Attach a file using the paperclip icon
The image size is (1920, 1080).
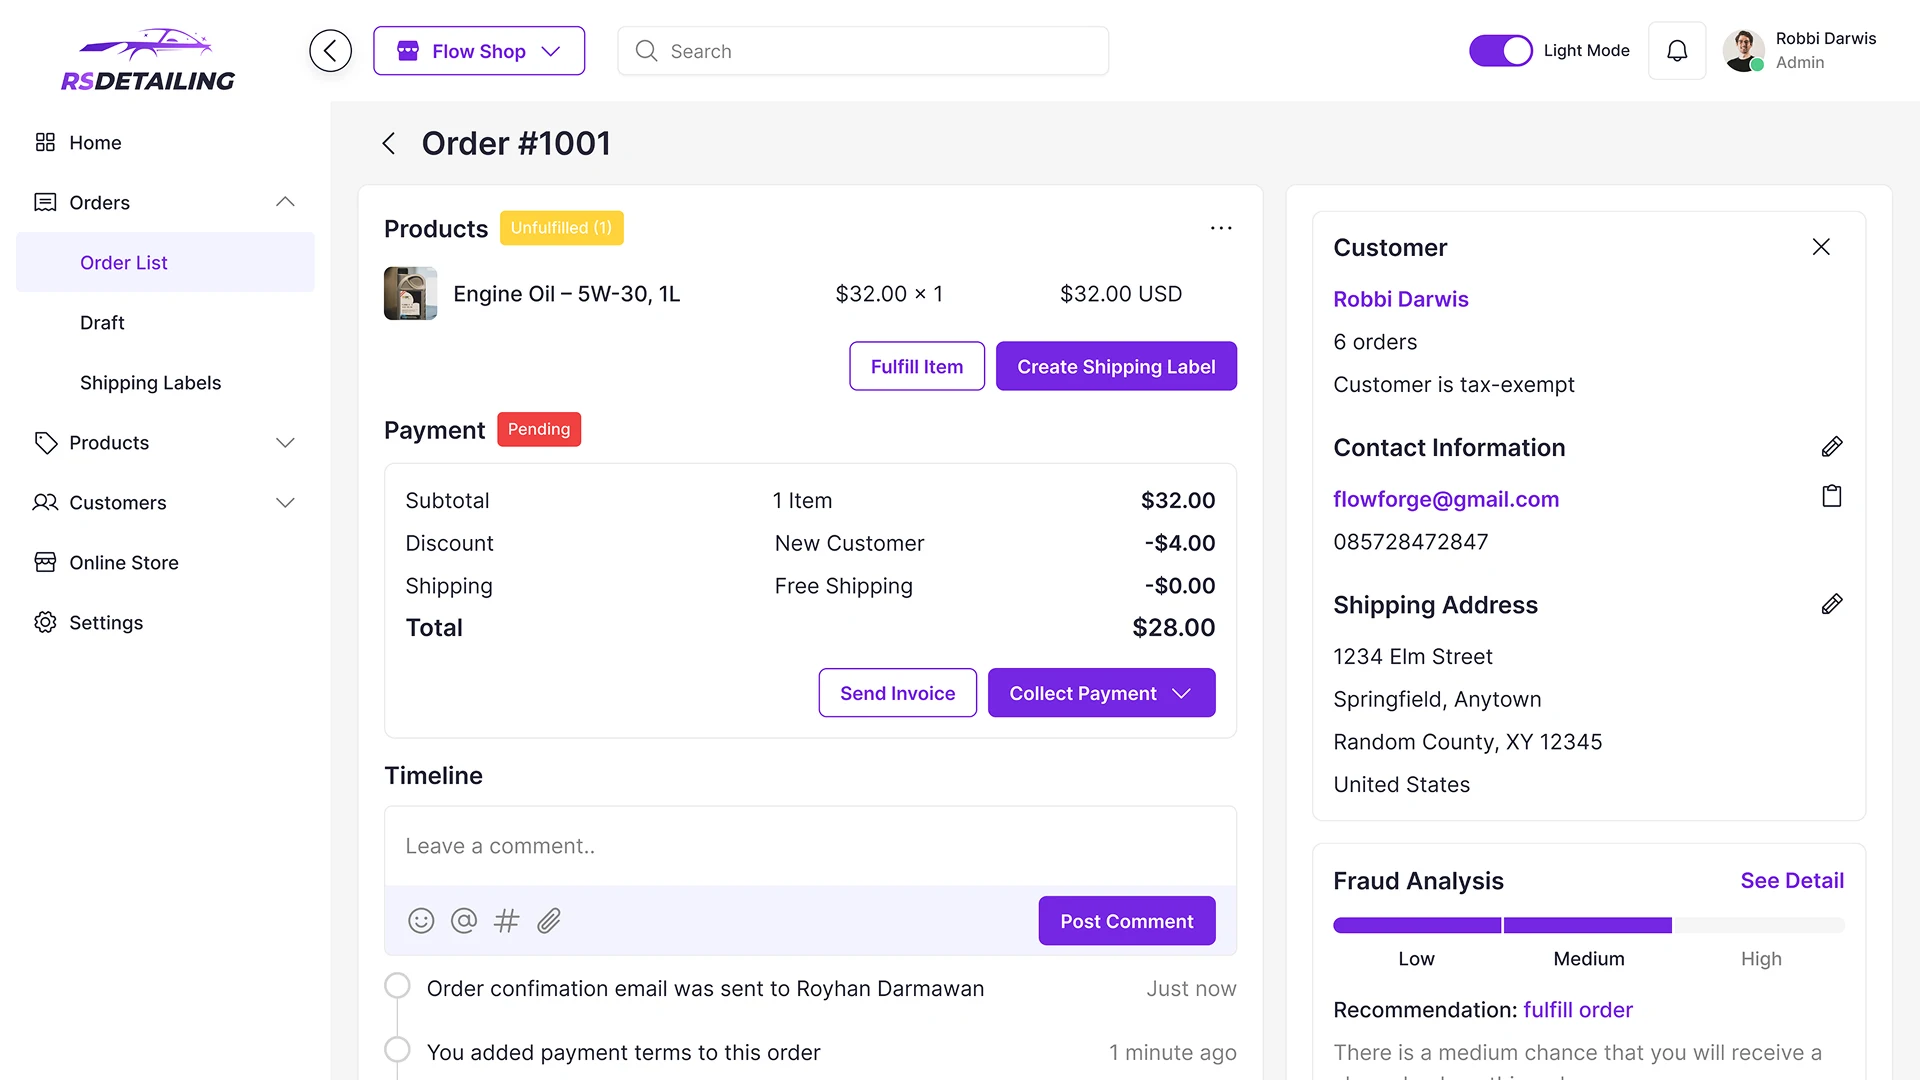point(548,920)
